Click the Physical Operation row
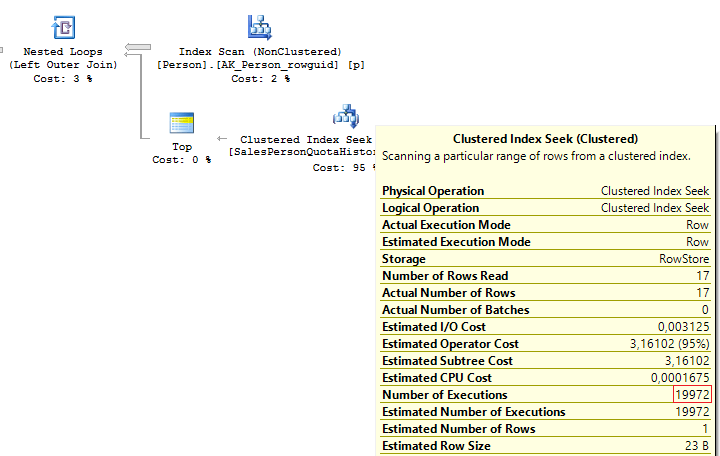The height and width of the screenshot is (456, 720). (x=546, y=191)
